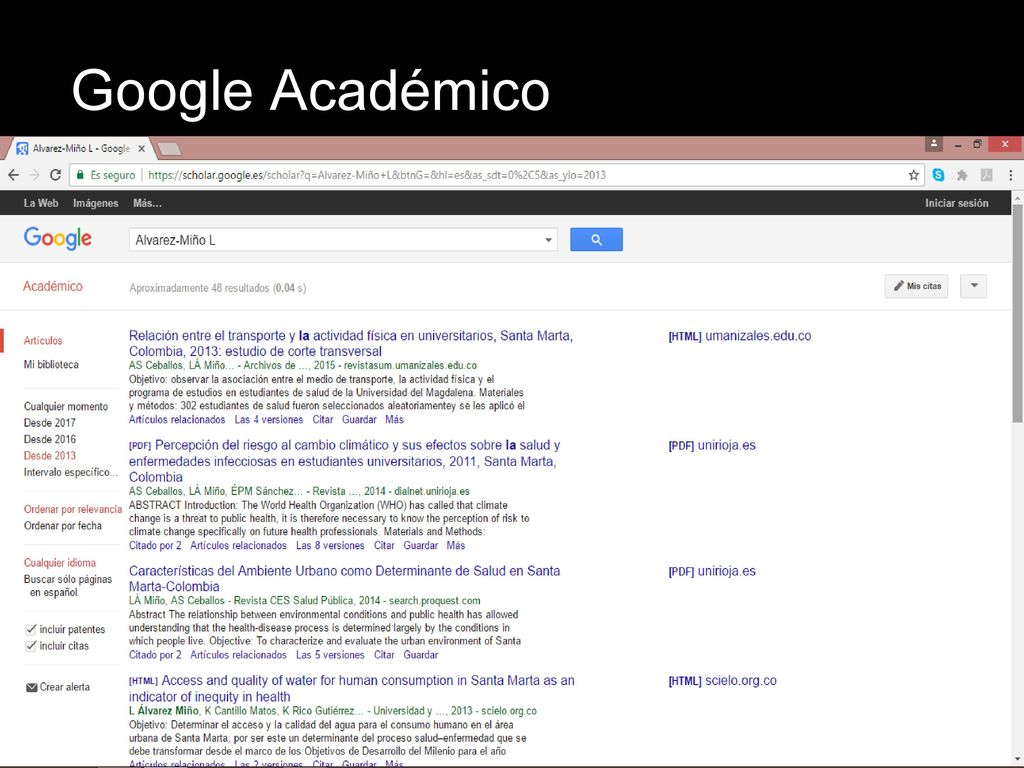Click the blue magnifier search button
This screenshot has width=1024, height=768.
596,240
